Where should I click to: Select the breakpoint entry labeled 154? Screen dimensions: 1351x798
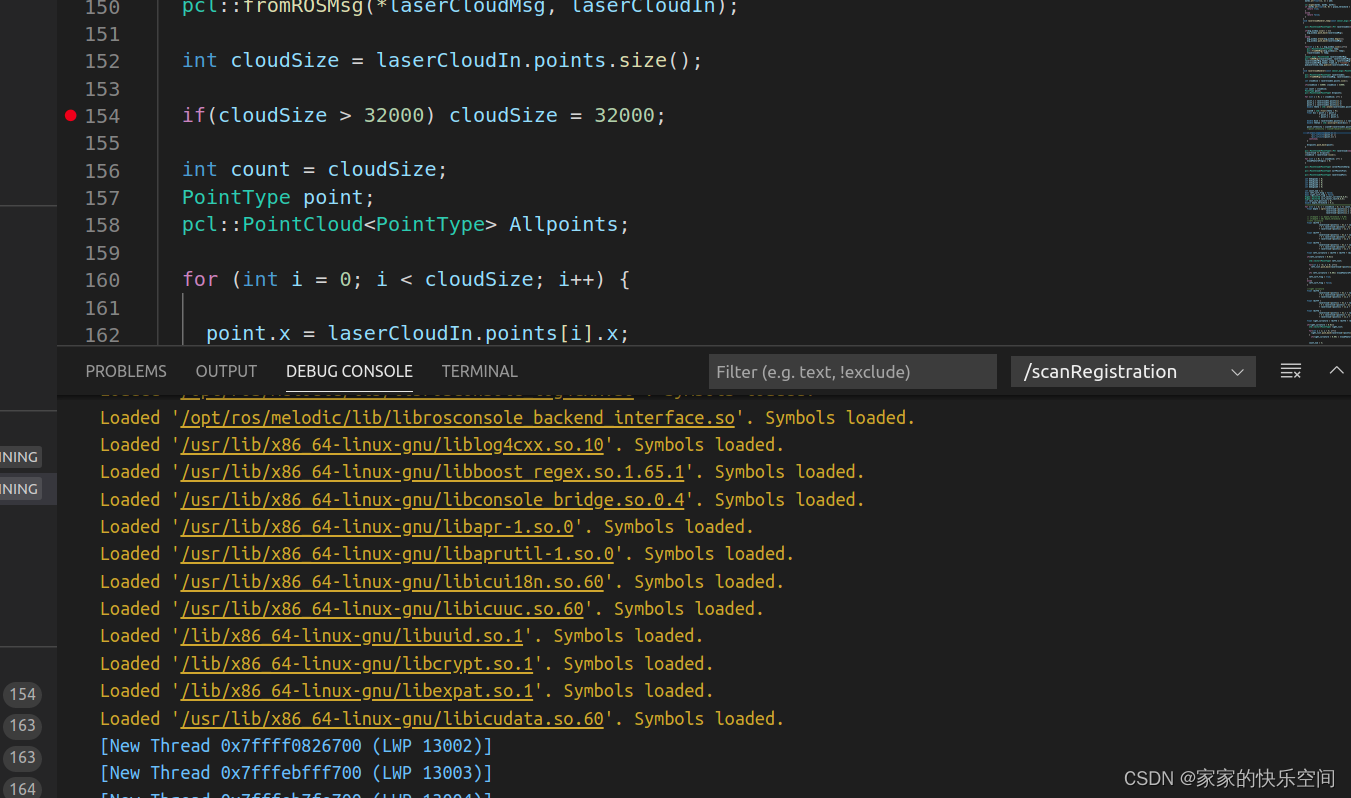coord(22,694)
